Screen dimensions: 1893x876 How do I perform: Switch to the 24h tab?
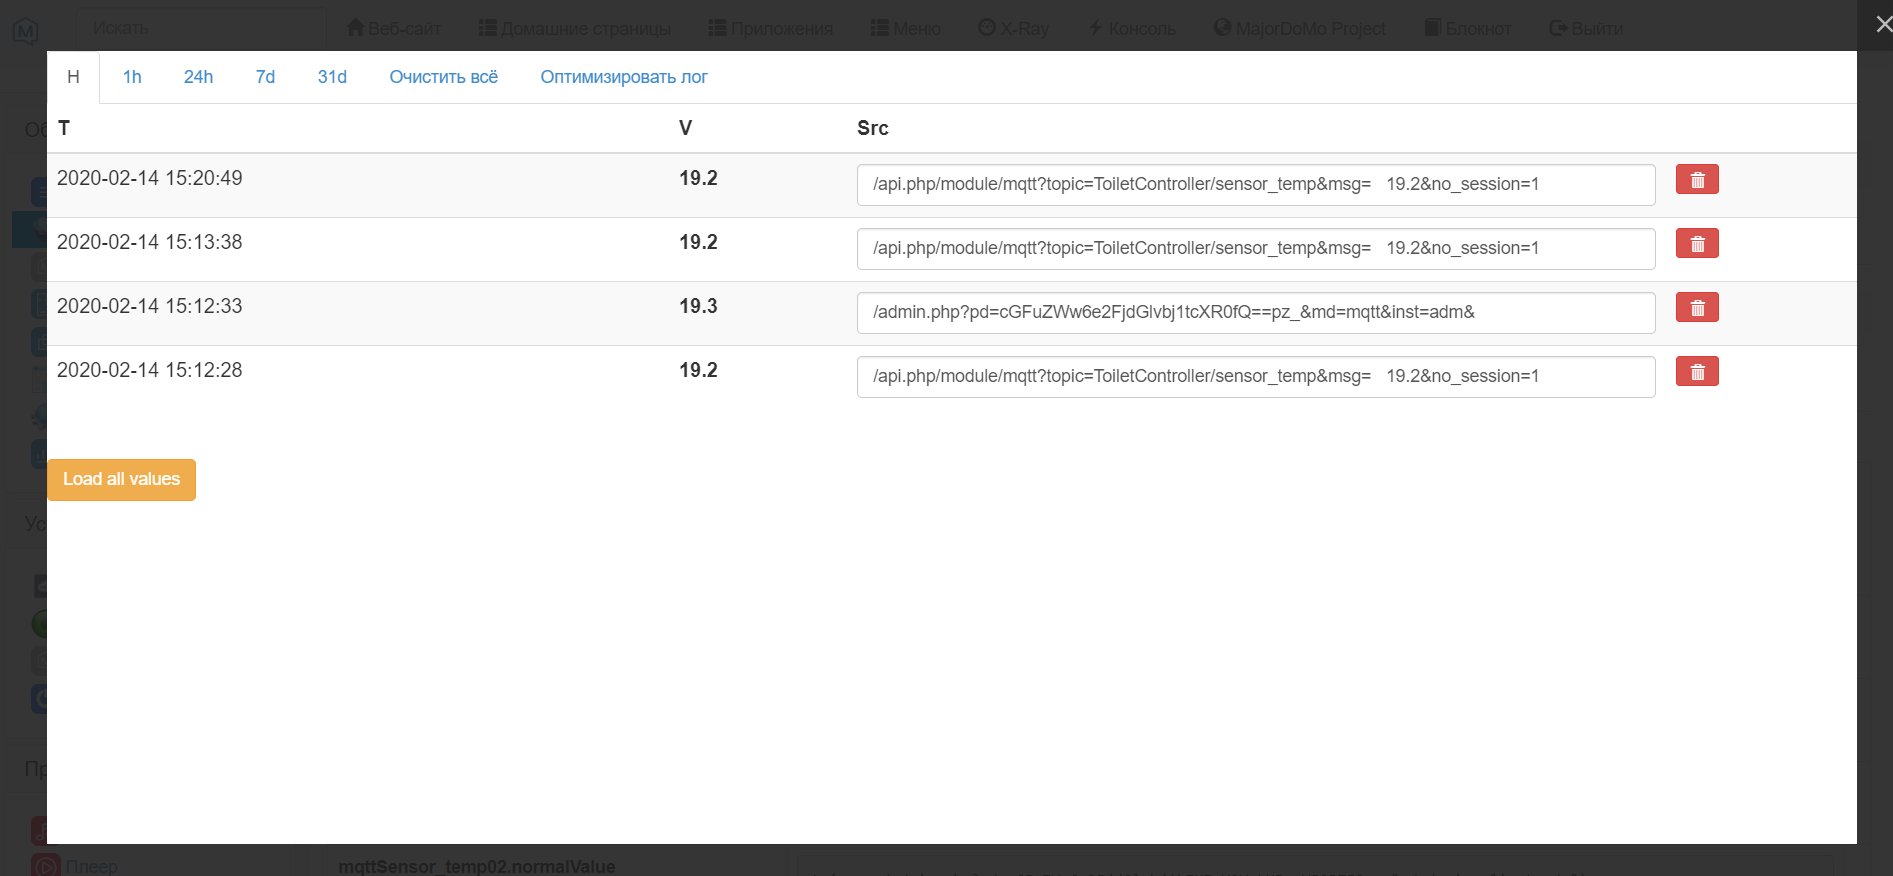pos(198,77)
